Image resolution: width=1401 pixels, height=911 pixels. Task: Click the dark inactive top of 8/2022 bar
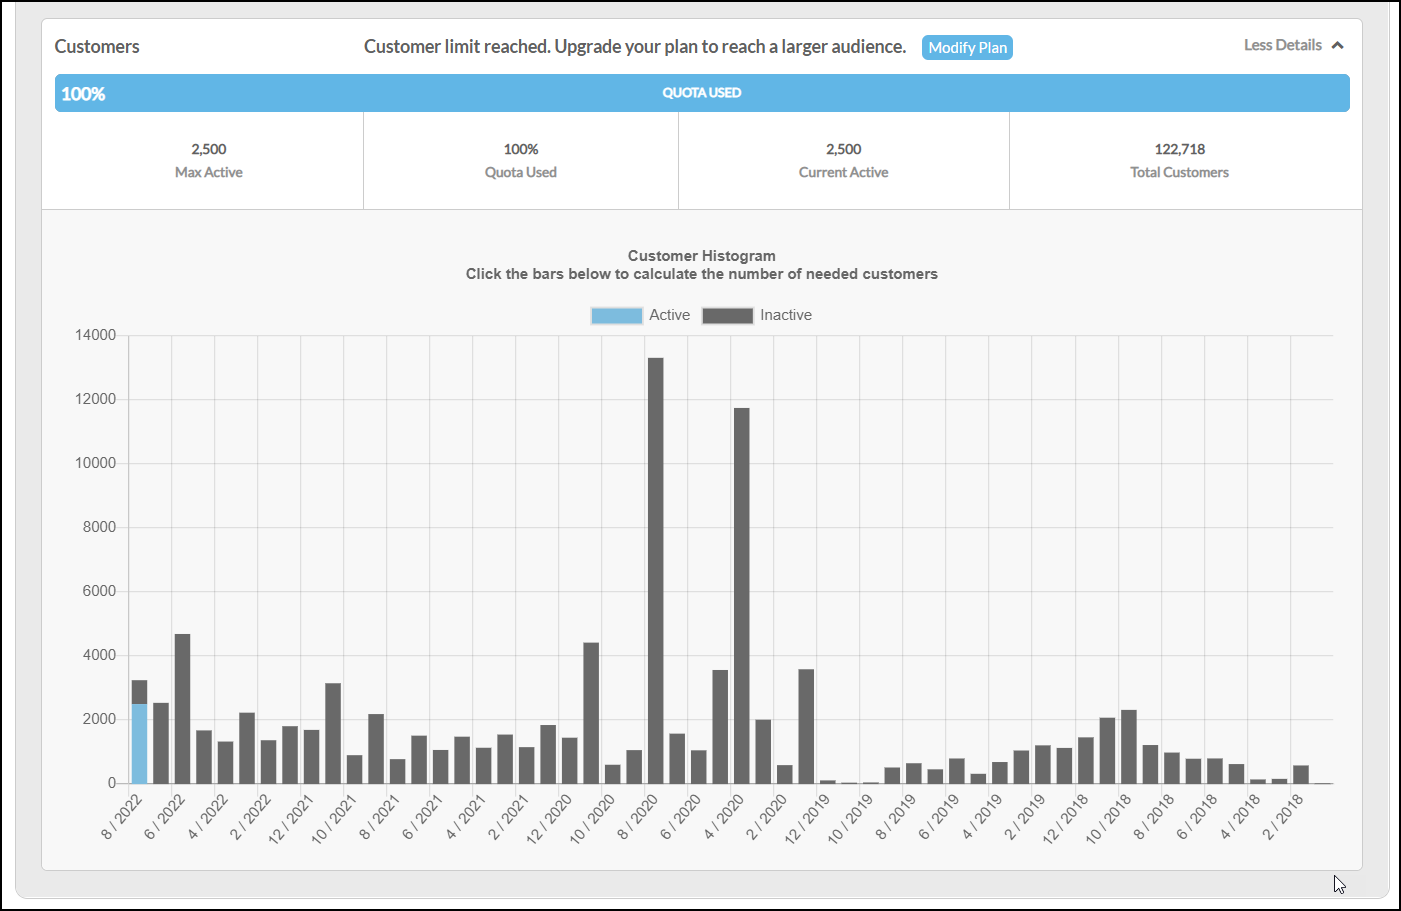(140, 692)
